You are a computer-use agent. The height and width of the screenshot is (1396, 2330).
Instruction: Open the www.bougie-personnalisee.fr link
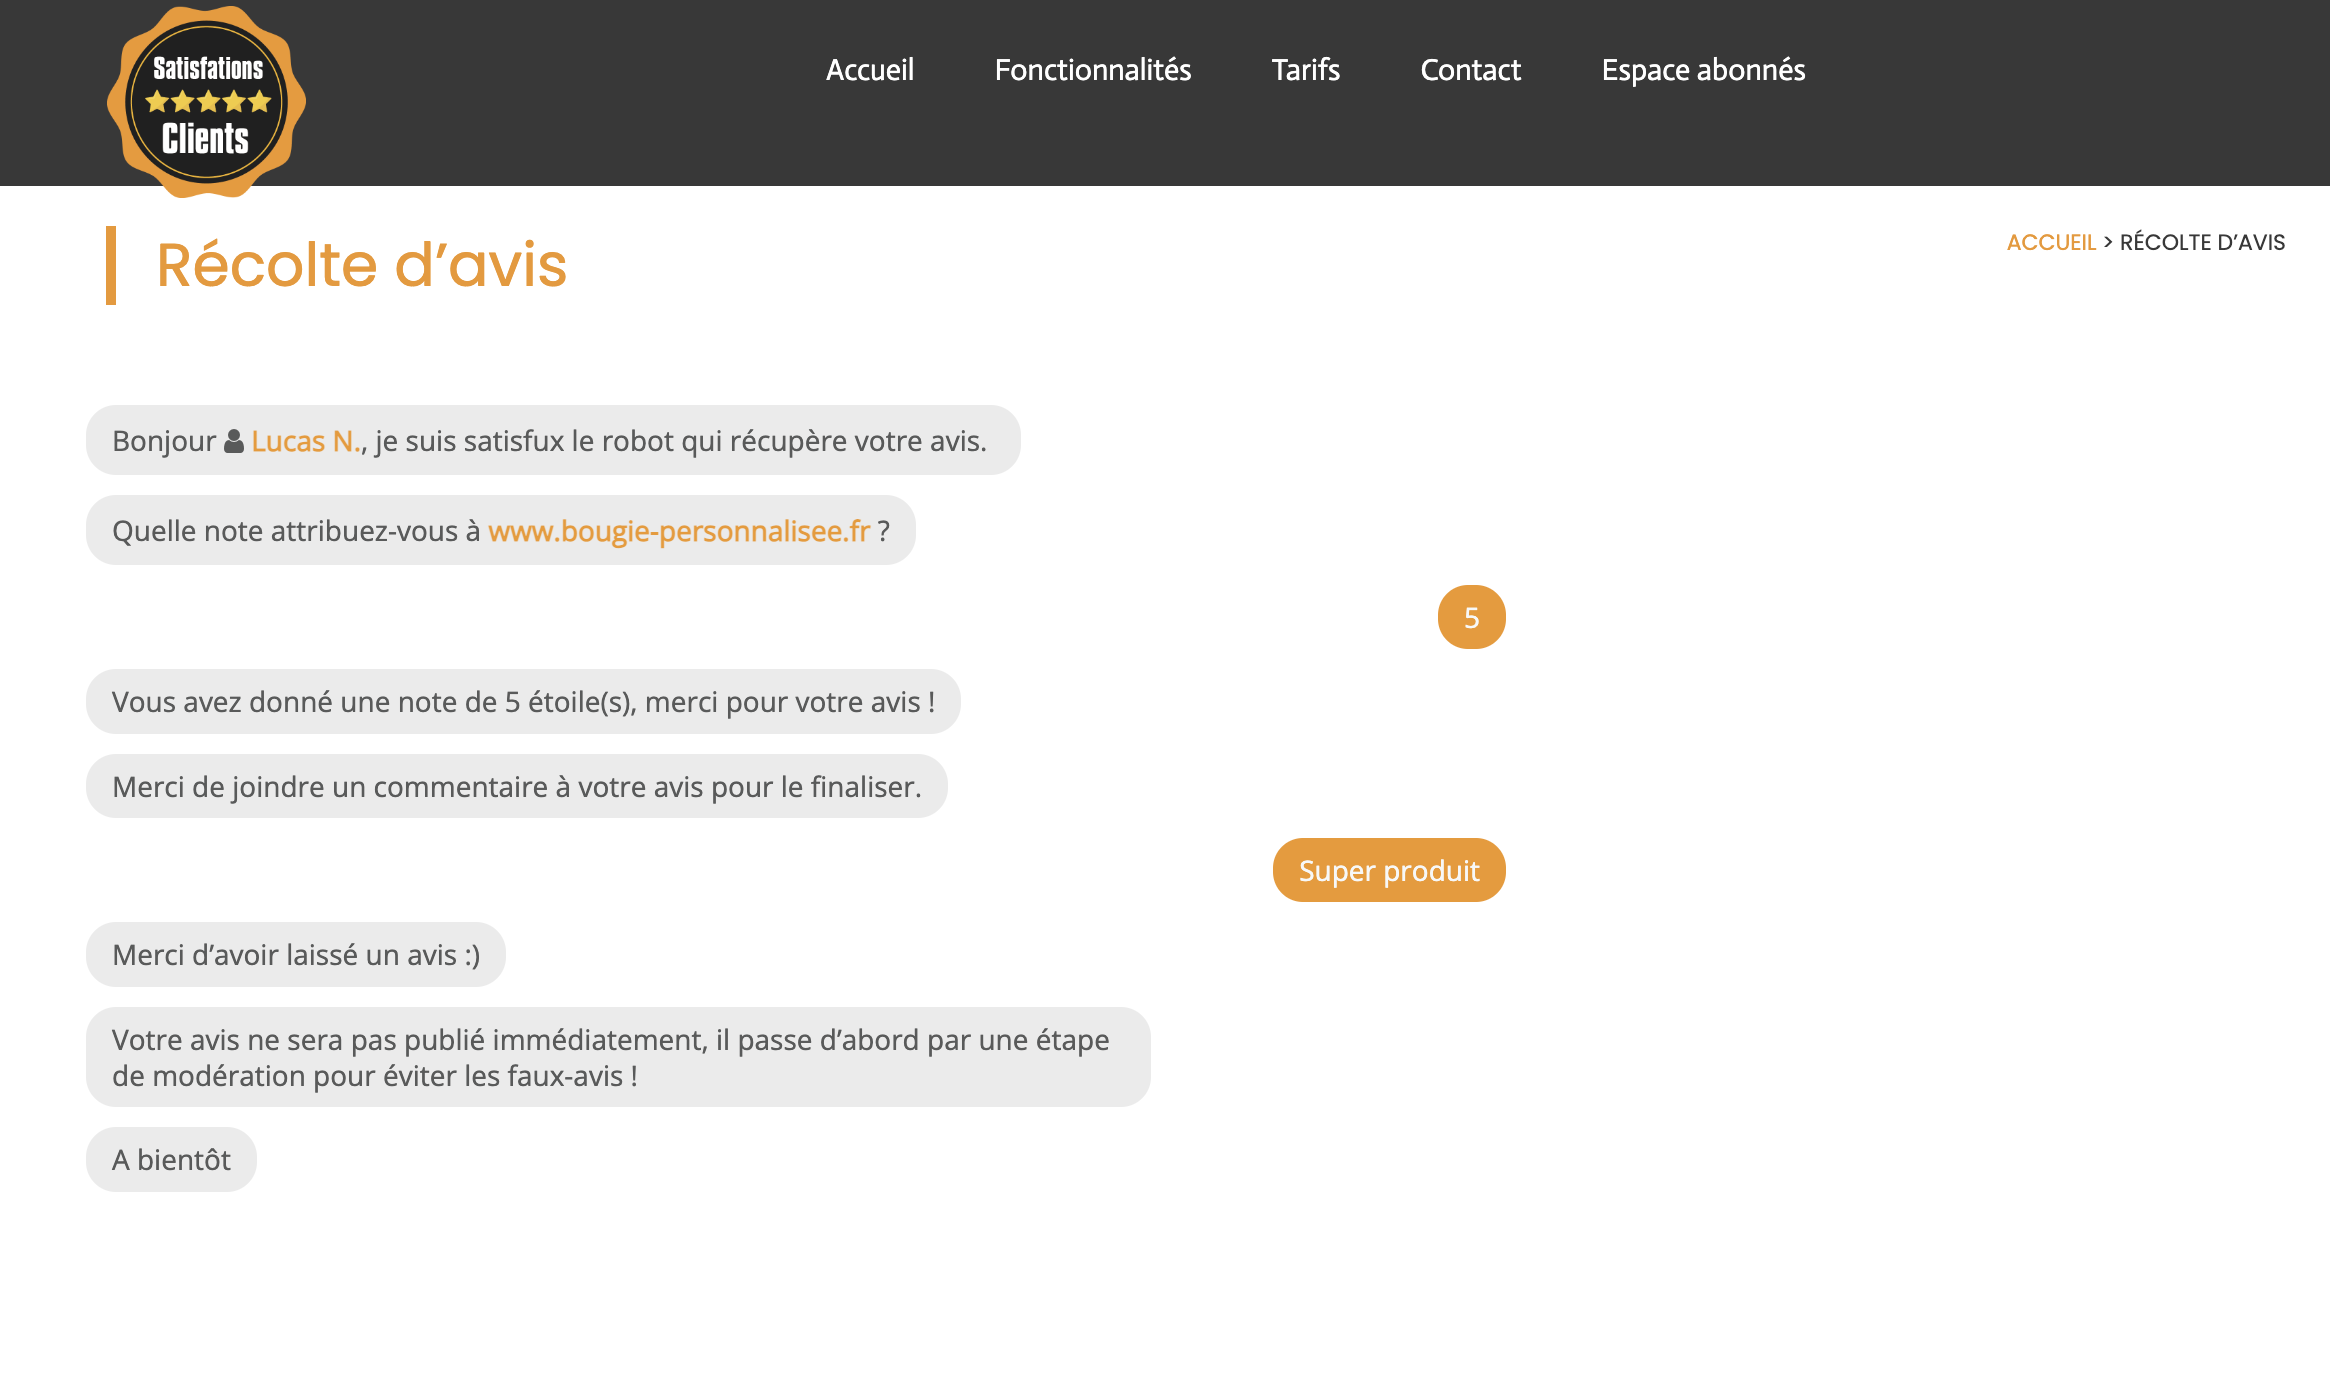click(679, 531)
